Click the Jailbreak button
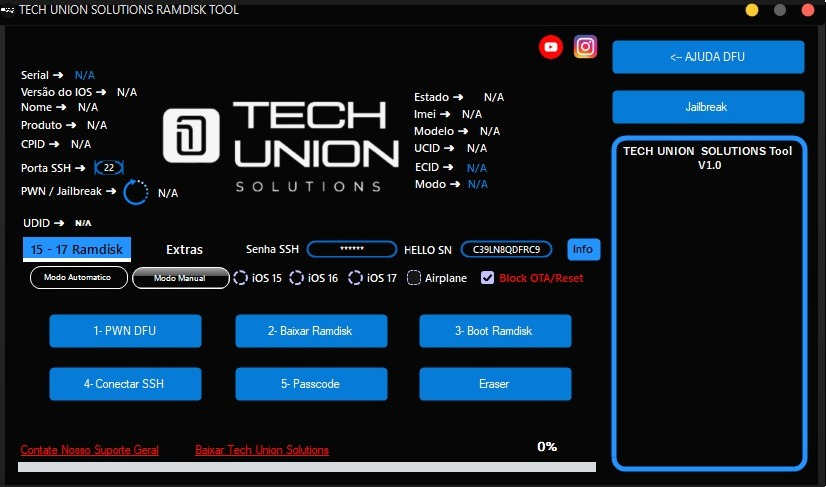The width and height of the screenshot is (826, 487). coord(708,107)
